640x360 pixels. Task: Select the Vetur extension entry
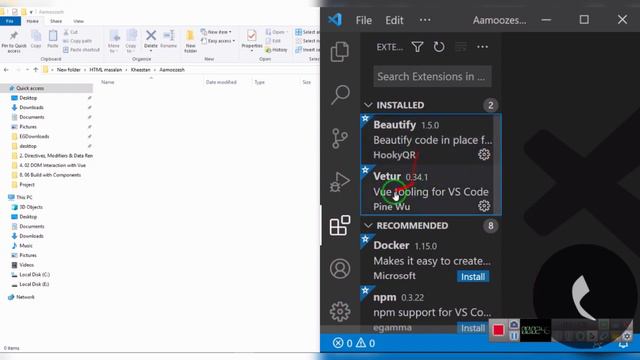point(427,190)
